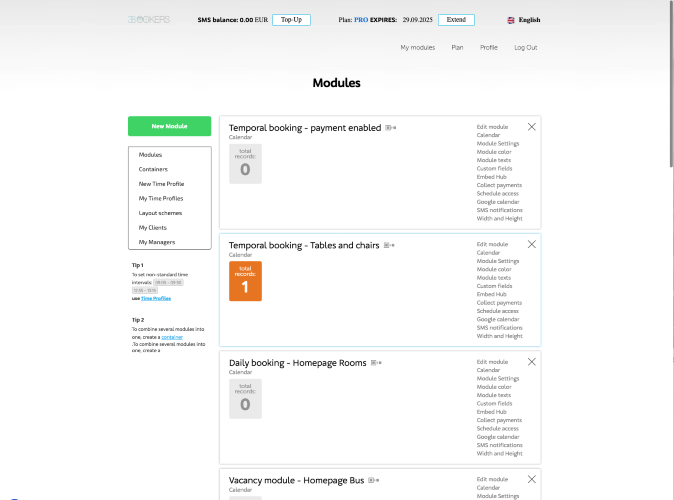The height and width of the screenshot is (500, 674).
Task: Open My Time Profiles in sidebar
Action: pyautogui.click(x=161, y=199)
